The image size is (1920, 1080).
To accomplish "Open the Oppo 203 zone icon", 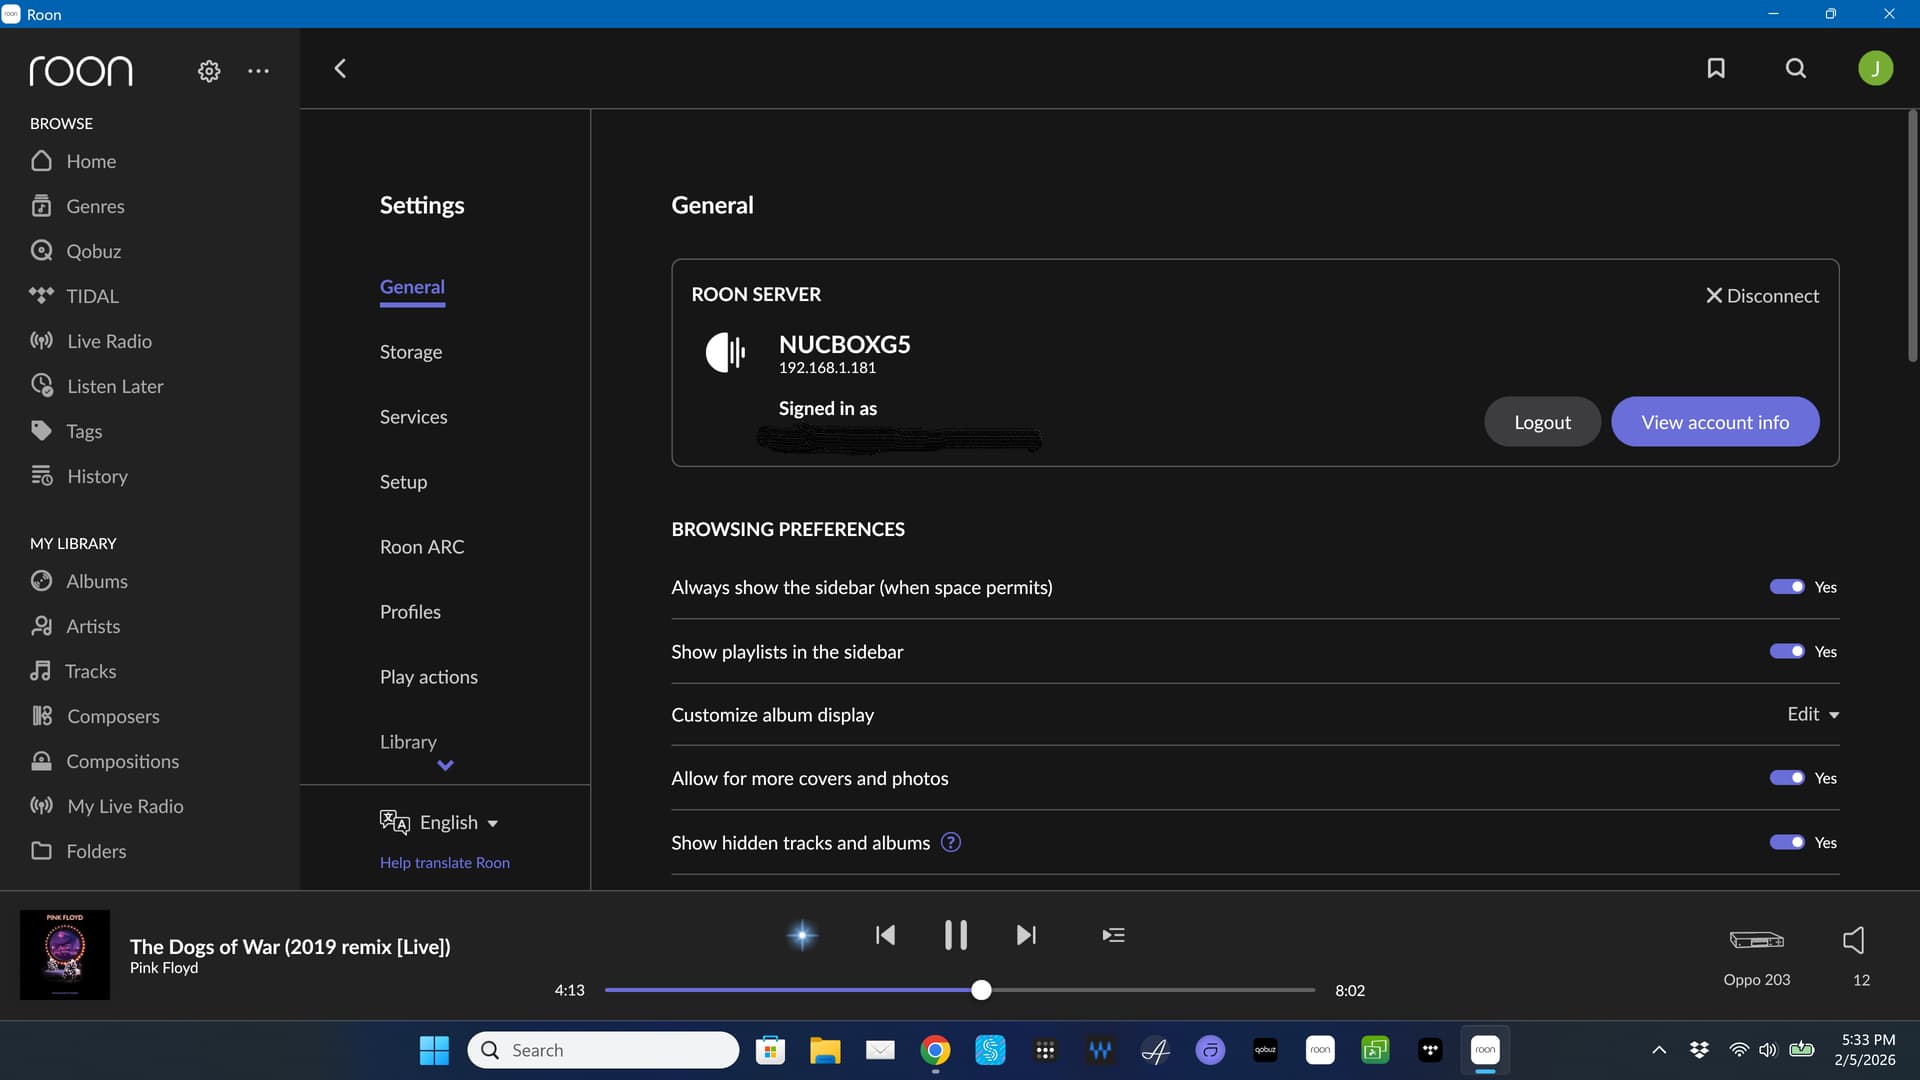I will point(1756,940).
